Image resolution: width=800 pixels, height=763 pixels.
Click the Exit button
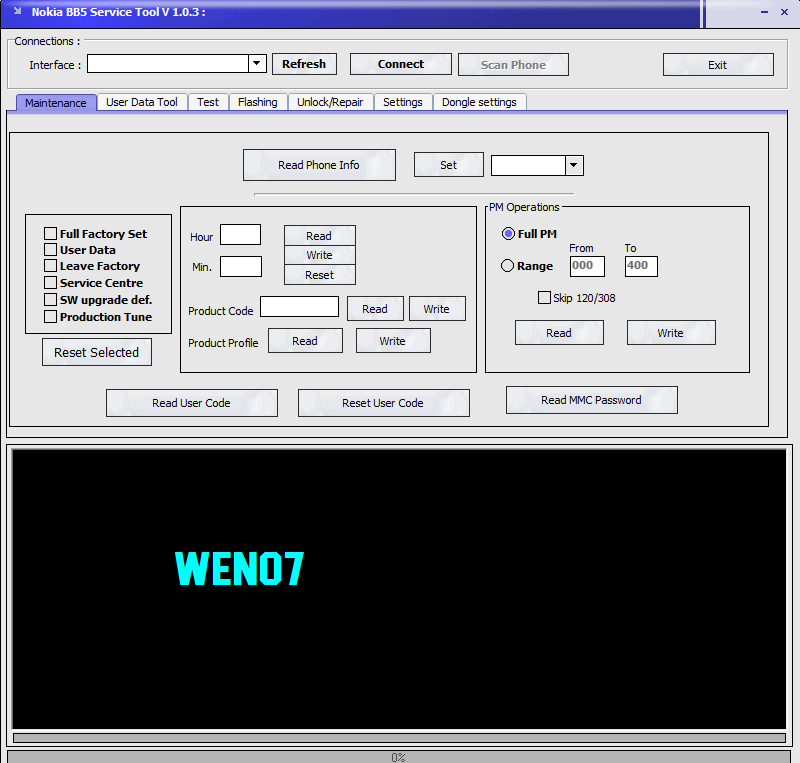pos(718,65)
